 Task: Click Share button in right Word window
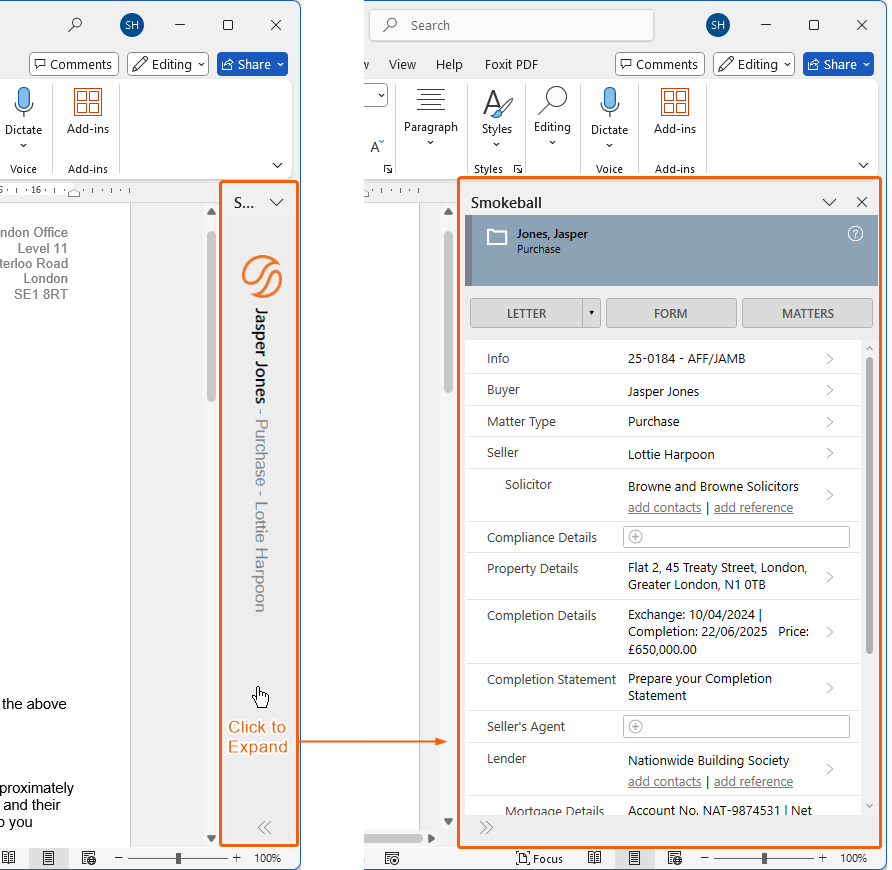pyautogui.click(x=839, y=64)
